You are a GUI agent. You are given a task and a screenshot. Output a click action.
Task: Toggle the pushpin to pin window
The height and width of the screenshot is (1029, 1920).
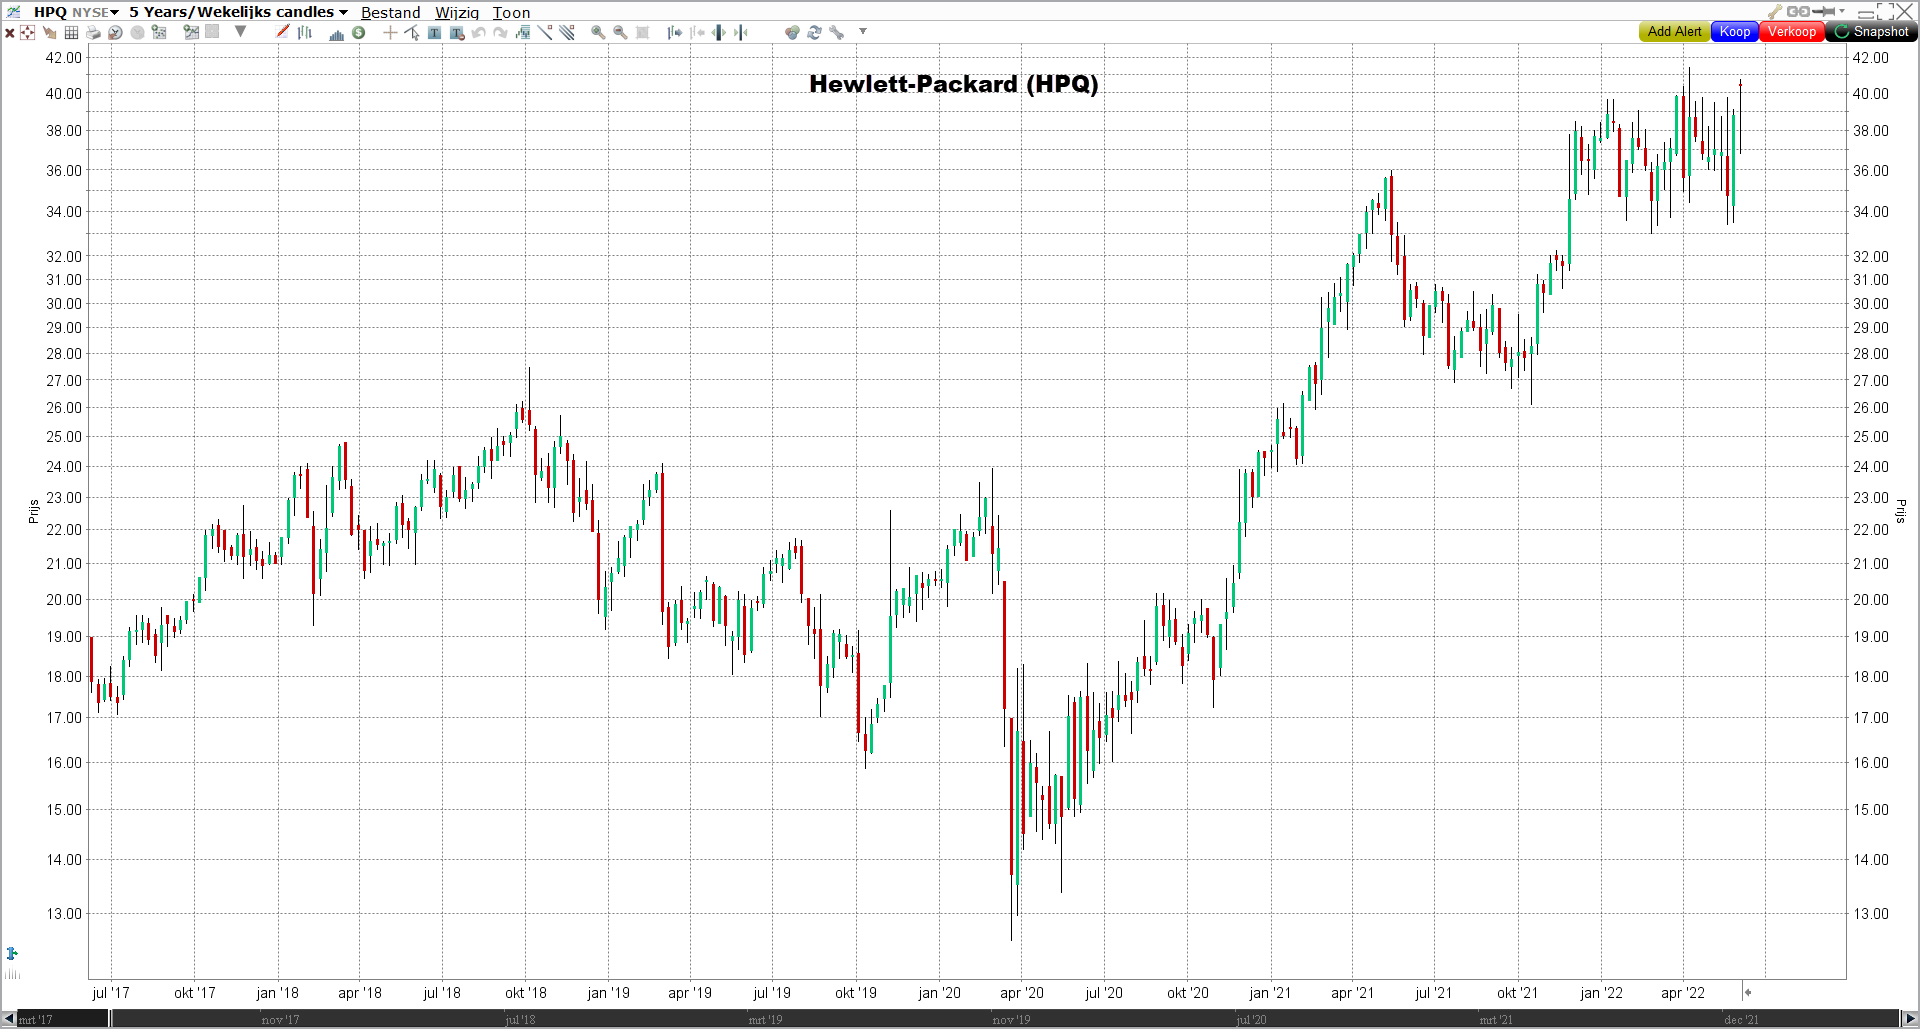1824,12
